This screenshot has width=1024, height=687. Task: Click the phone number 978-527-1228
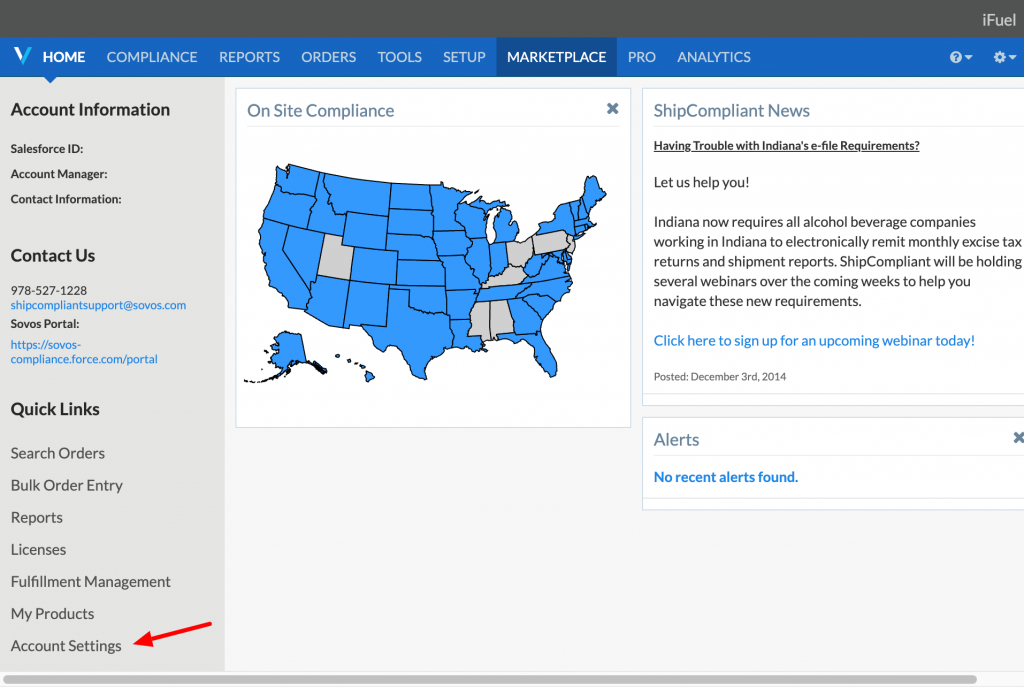(48, 290)
